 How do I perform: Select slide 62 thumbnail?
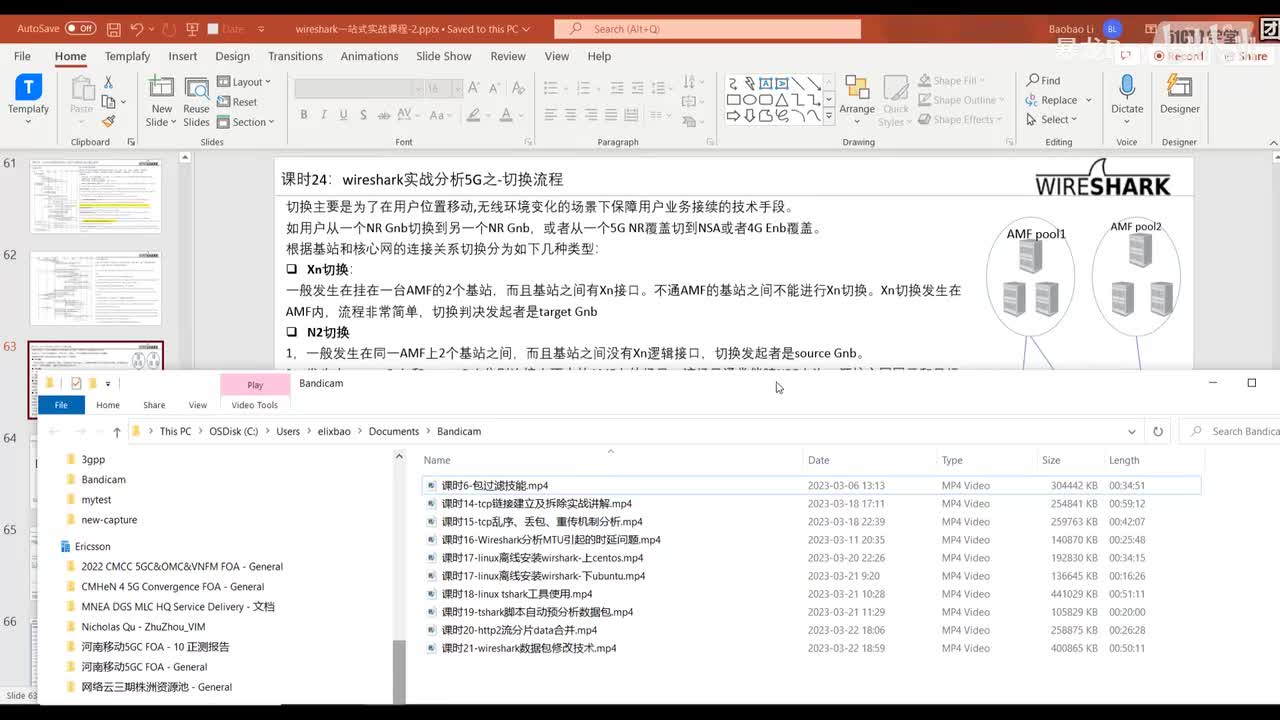click(95, 287)
